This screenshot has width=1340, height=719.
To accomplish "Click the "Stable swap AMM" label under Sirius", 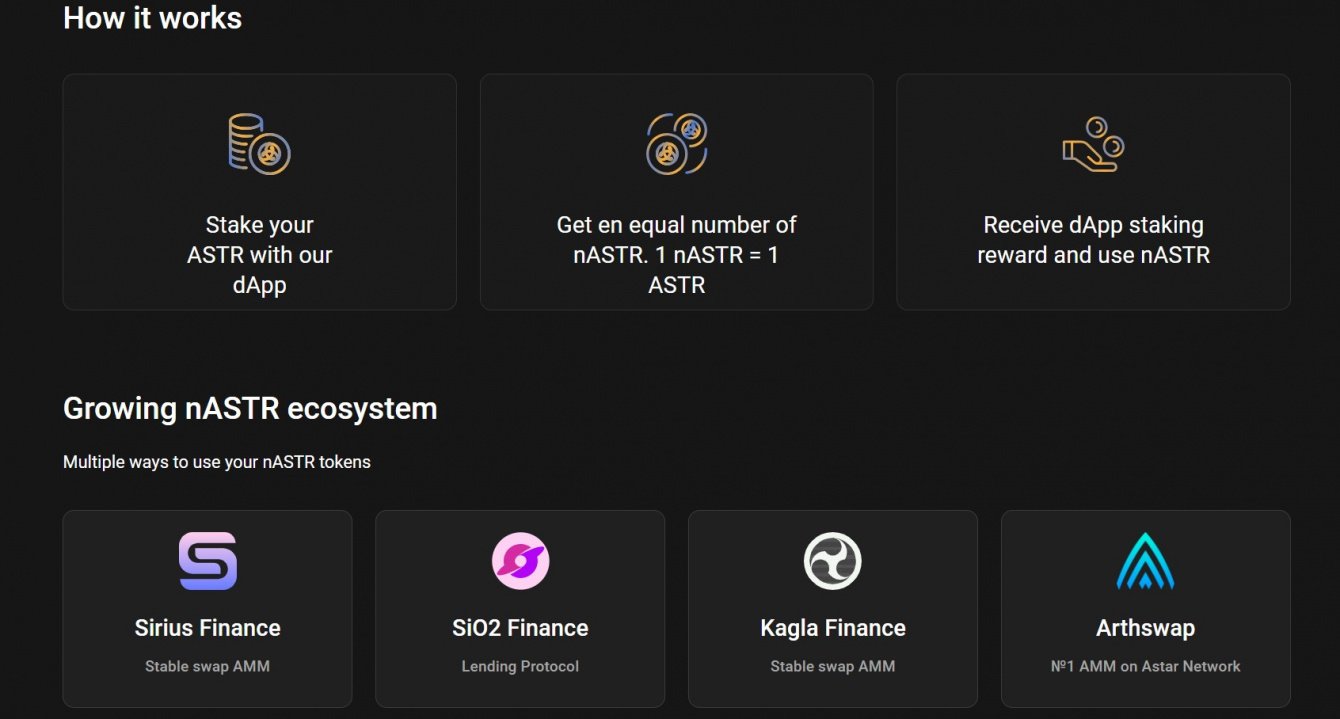I will [x=208, y=666].
